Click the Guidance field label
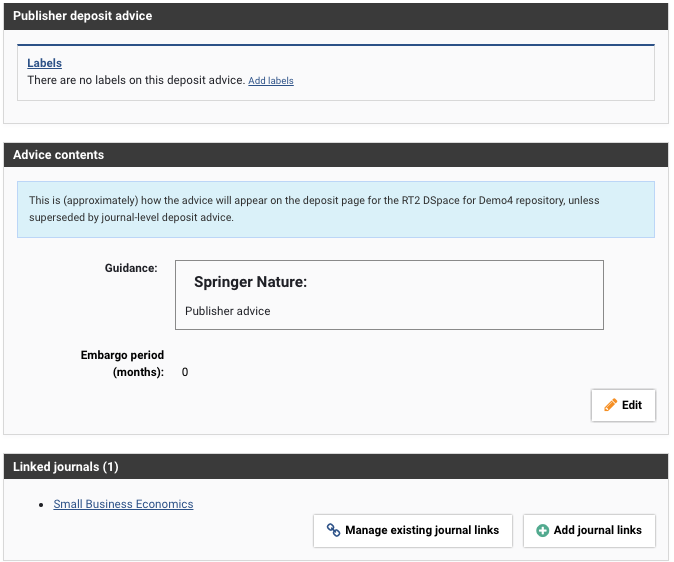Screen dimensions: 674x562 130,268
